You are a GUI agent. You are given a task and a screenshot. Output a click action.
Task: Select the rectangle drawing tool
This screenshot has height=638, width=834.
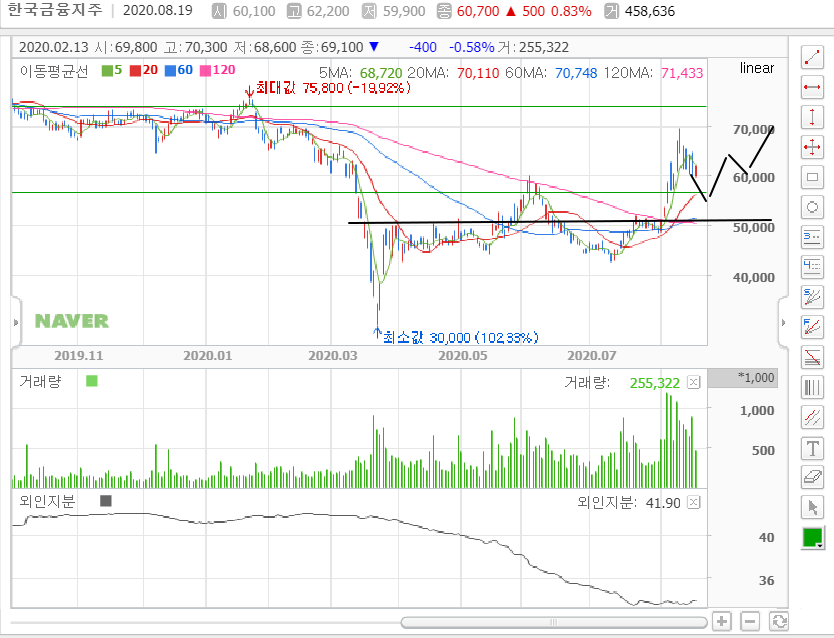[x=812, y=177]
